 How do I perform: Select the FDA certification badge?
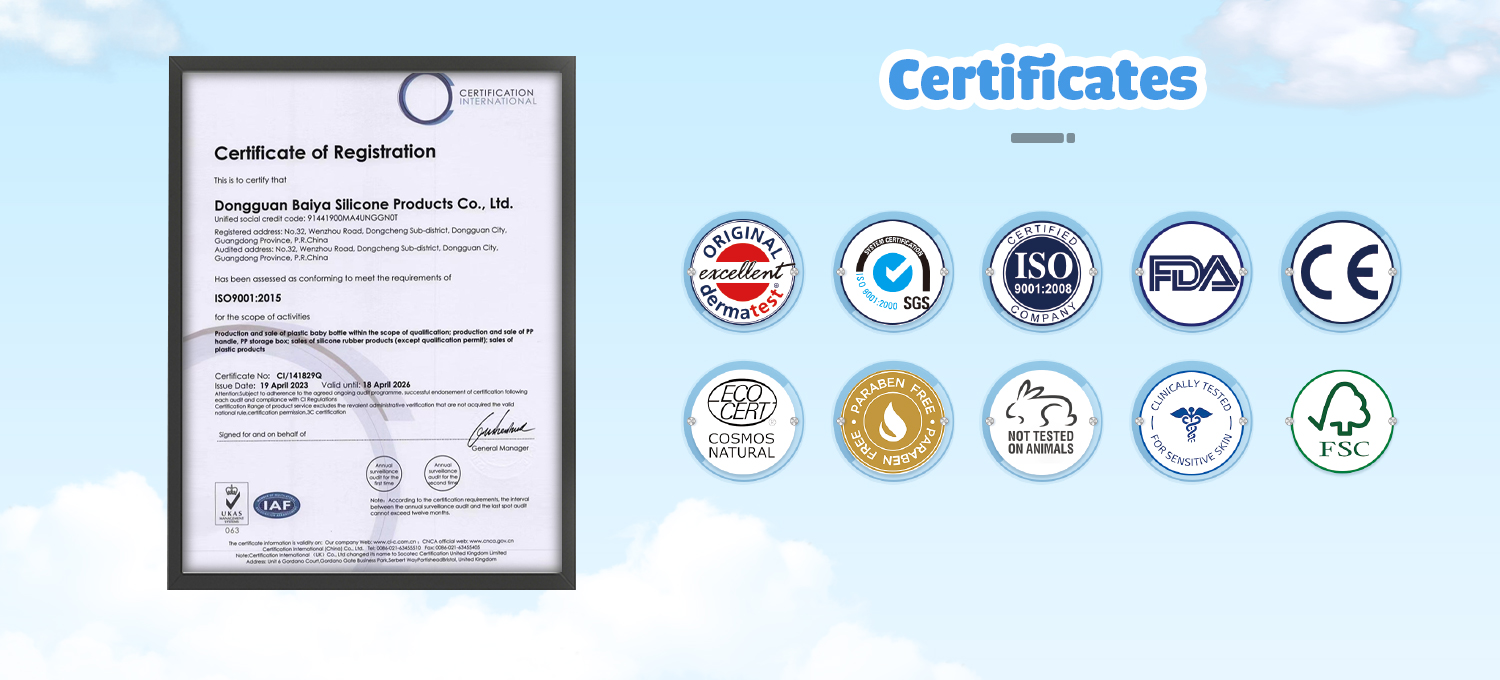(1192, 272)
